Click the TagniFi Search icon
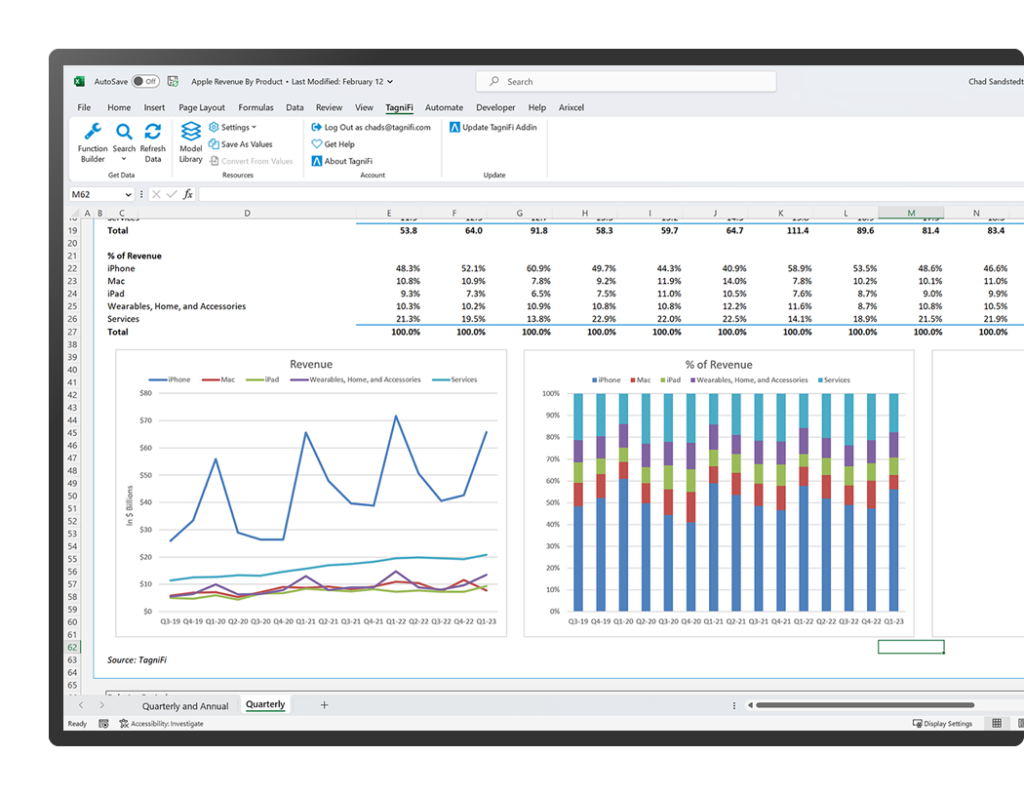 124,131
